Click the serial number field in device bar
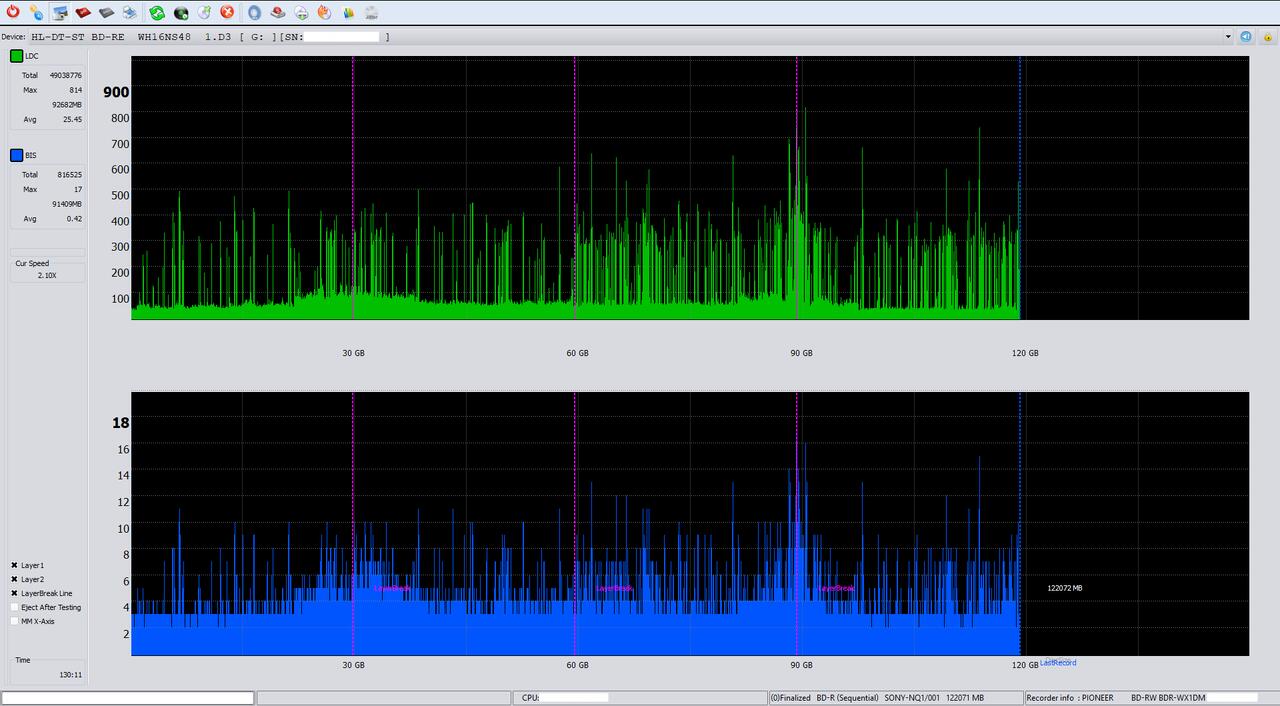This screenshot has height=706, width=1280. click(342, 36)
